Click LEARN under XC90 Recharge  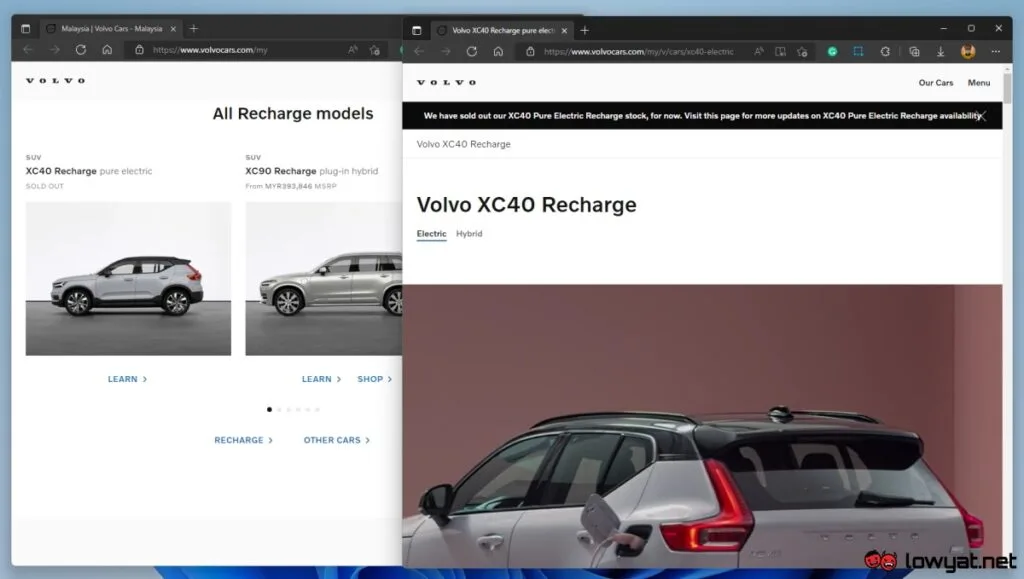(x=321, y=379)
